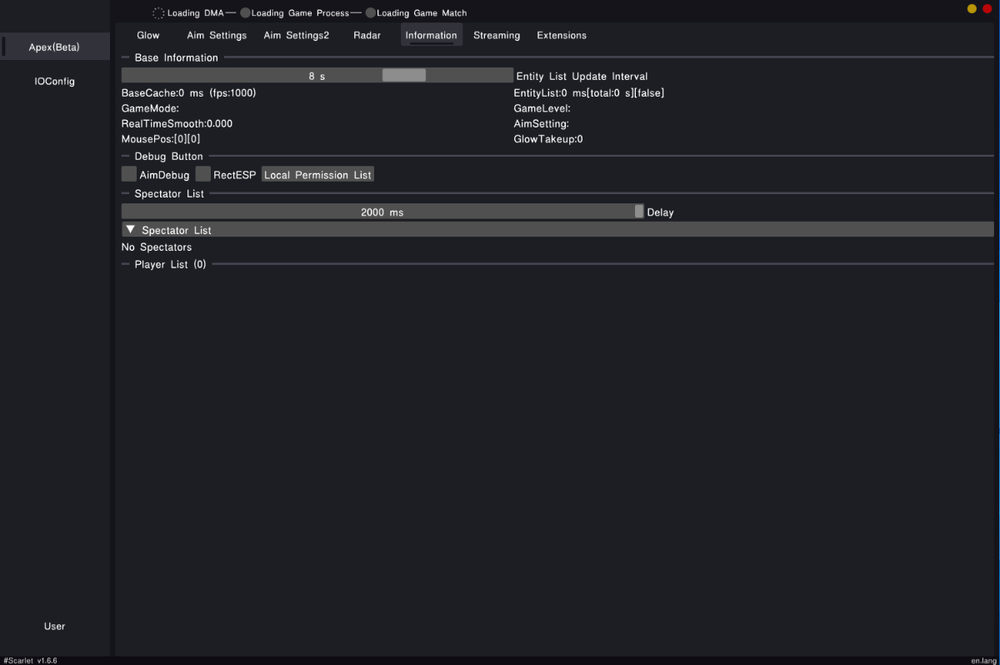This screenshot has width=1000, height=665.
Task: Open the Streaming tab
Action: (x=496, y=35)
